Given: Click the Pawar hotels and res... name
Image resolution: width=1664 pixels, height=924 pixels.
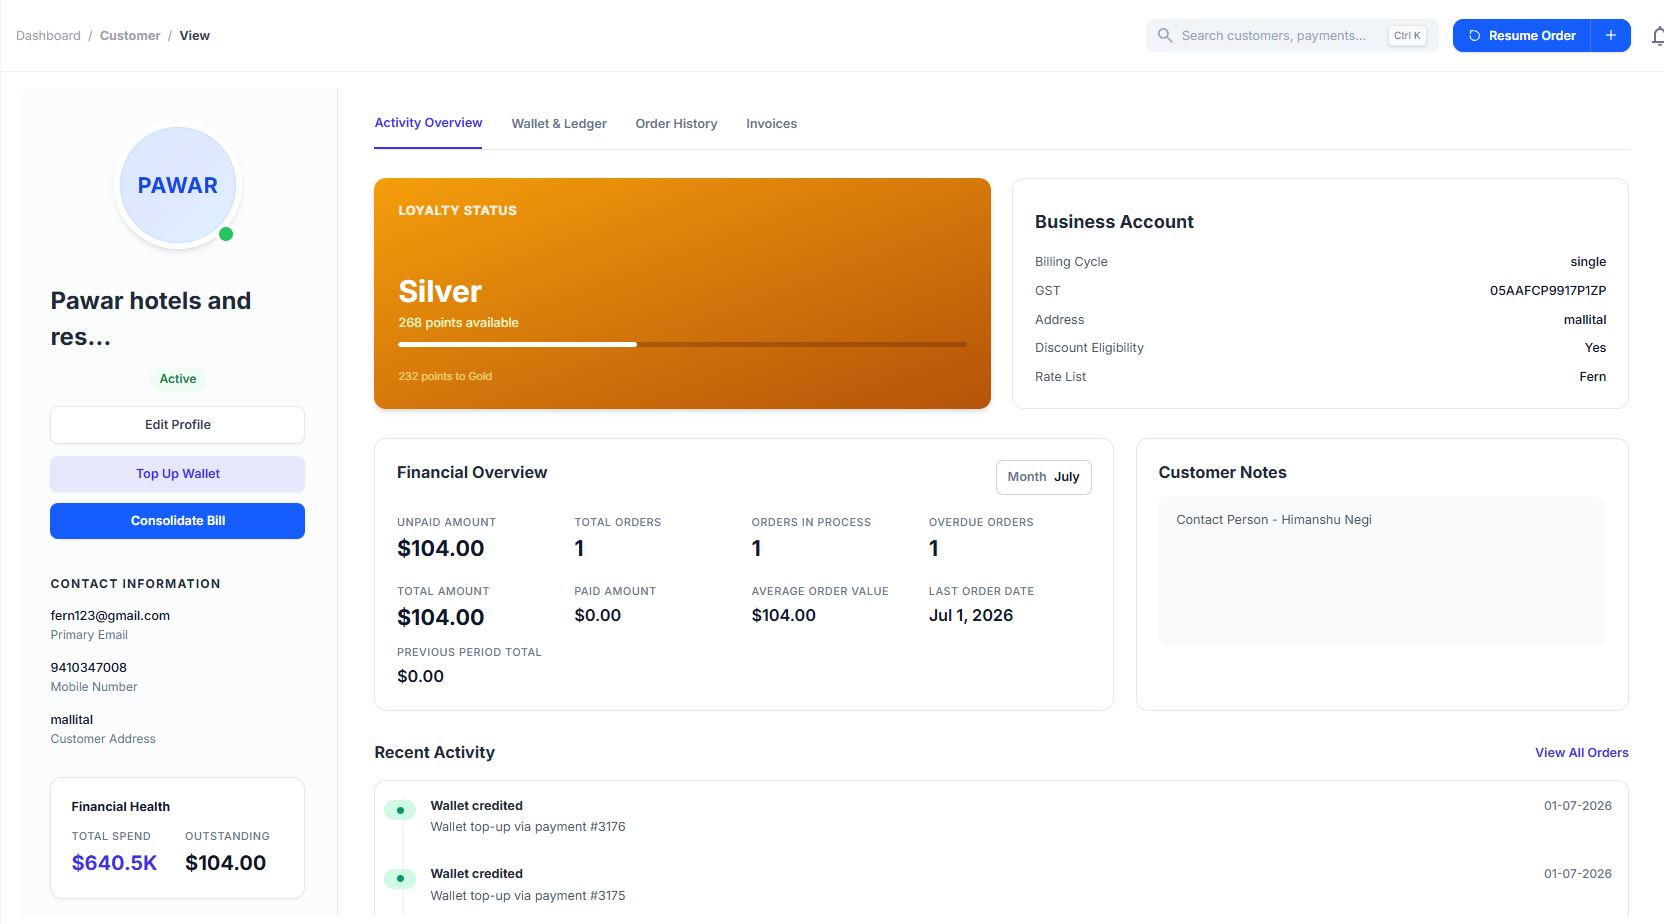Looking at the screenshot, I should point(151,318).
